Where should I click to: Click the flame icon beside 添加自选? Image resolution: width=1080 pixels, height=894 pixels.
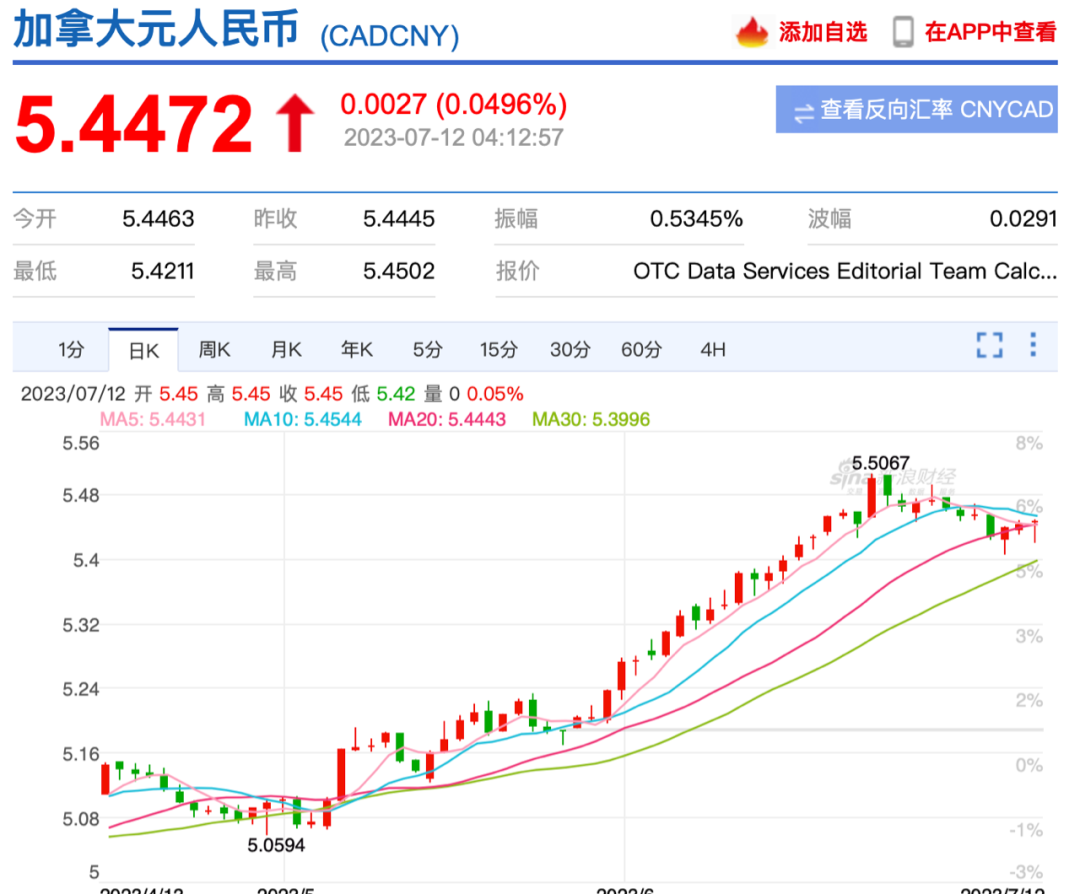[x=750, y=30]
